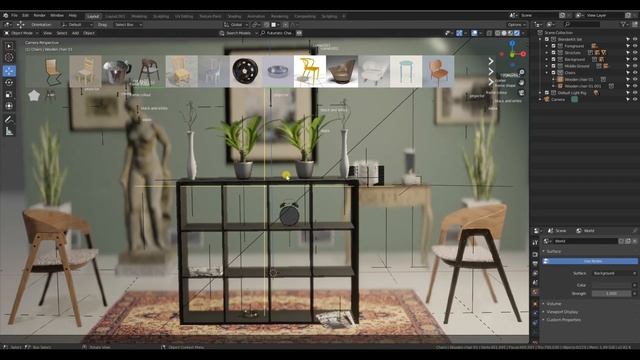The width and height of the screenshot is (640, 360).
Task: Open the World properties tab icon
Action: click(x=535, y=292)
